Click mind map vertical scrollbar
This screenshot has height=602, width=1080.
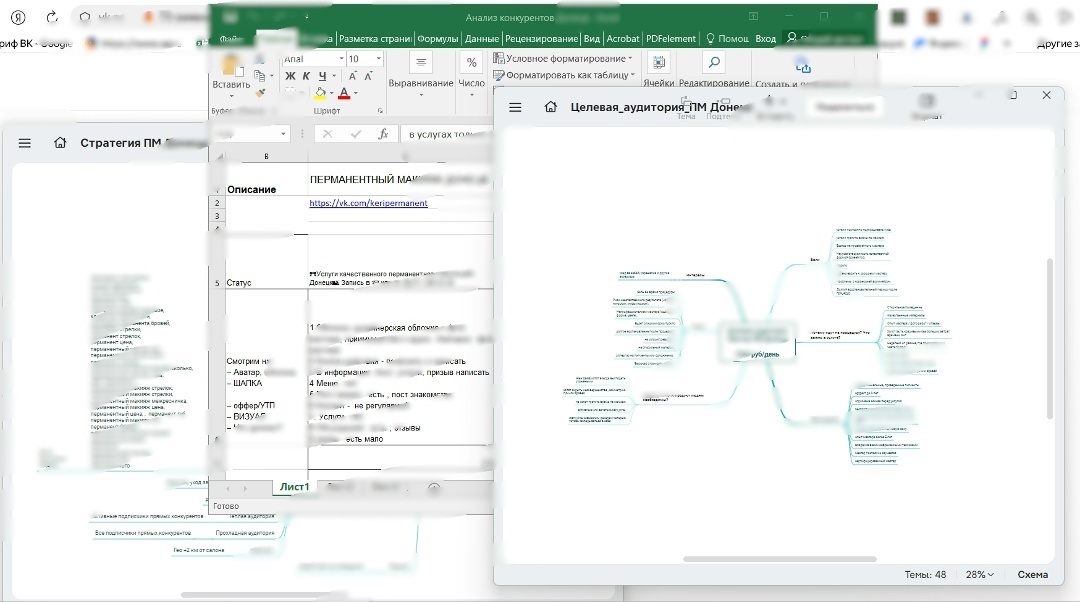tap(1050, 338)
